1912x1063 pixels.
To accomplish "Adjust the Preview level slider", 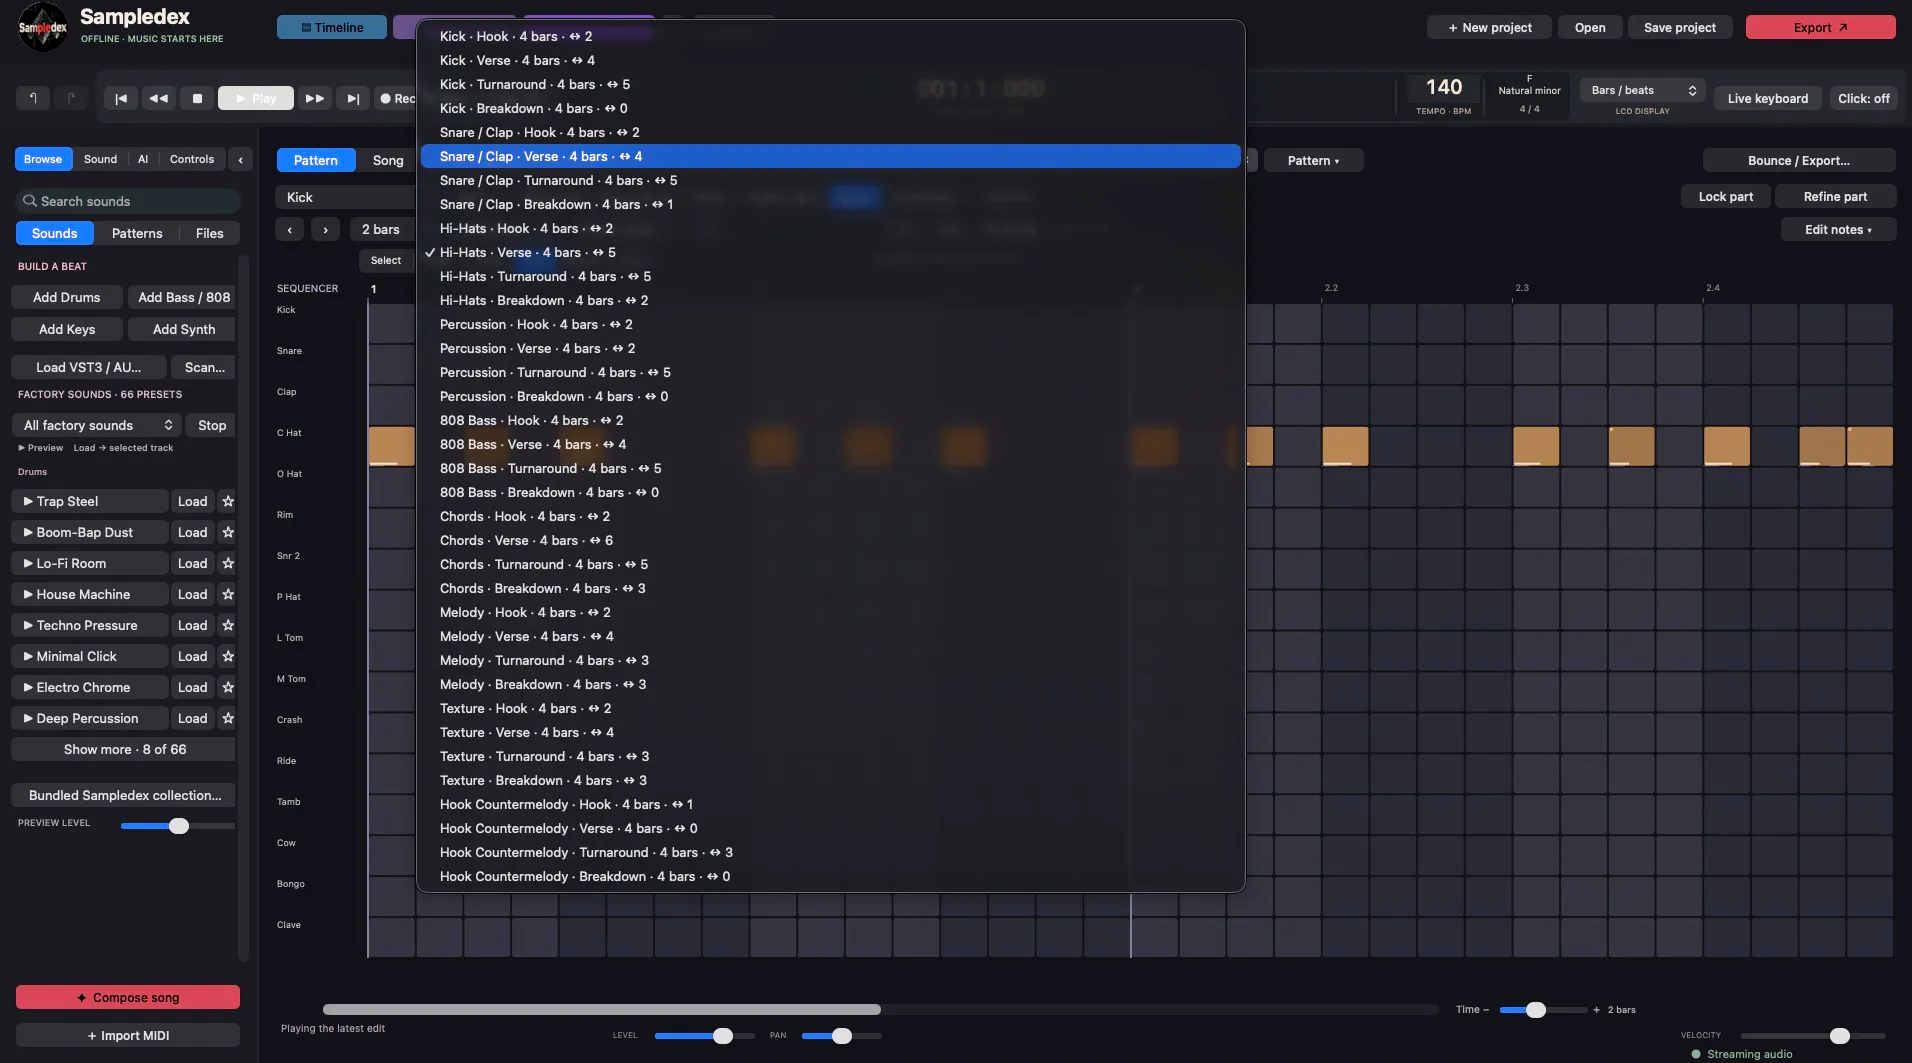I will [178, 826].
